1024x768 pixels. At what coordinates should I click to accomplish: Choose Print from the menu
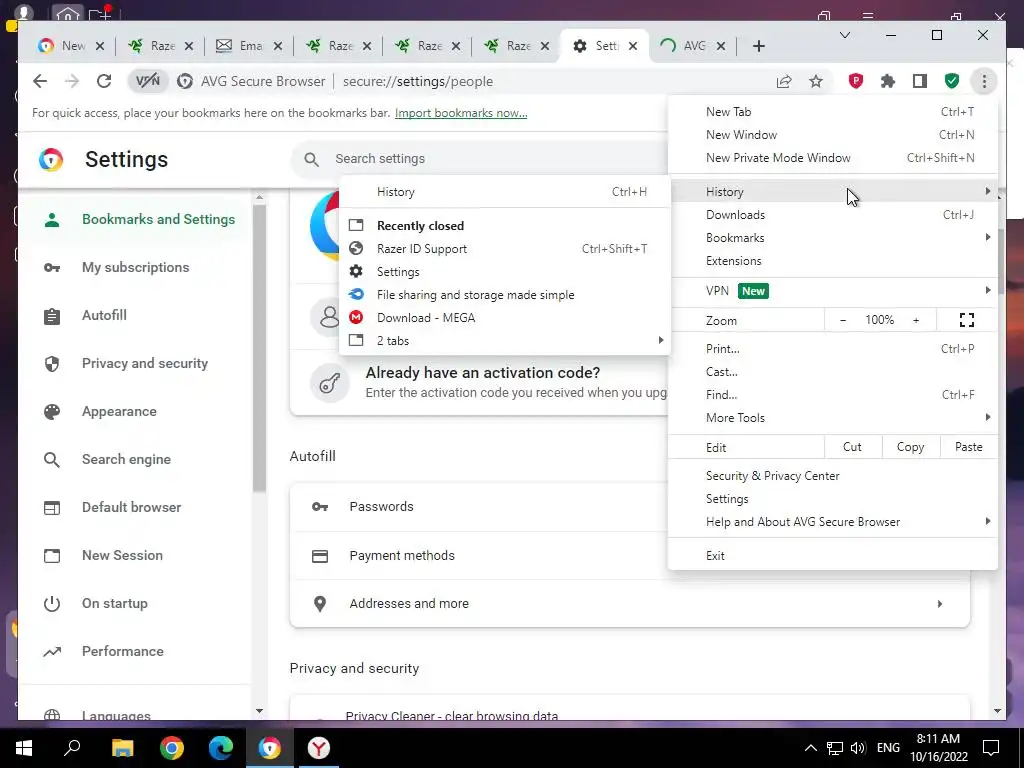(x=833, y=349)
